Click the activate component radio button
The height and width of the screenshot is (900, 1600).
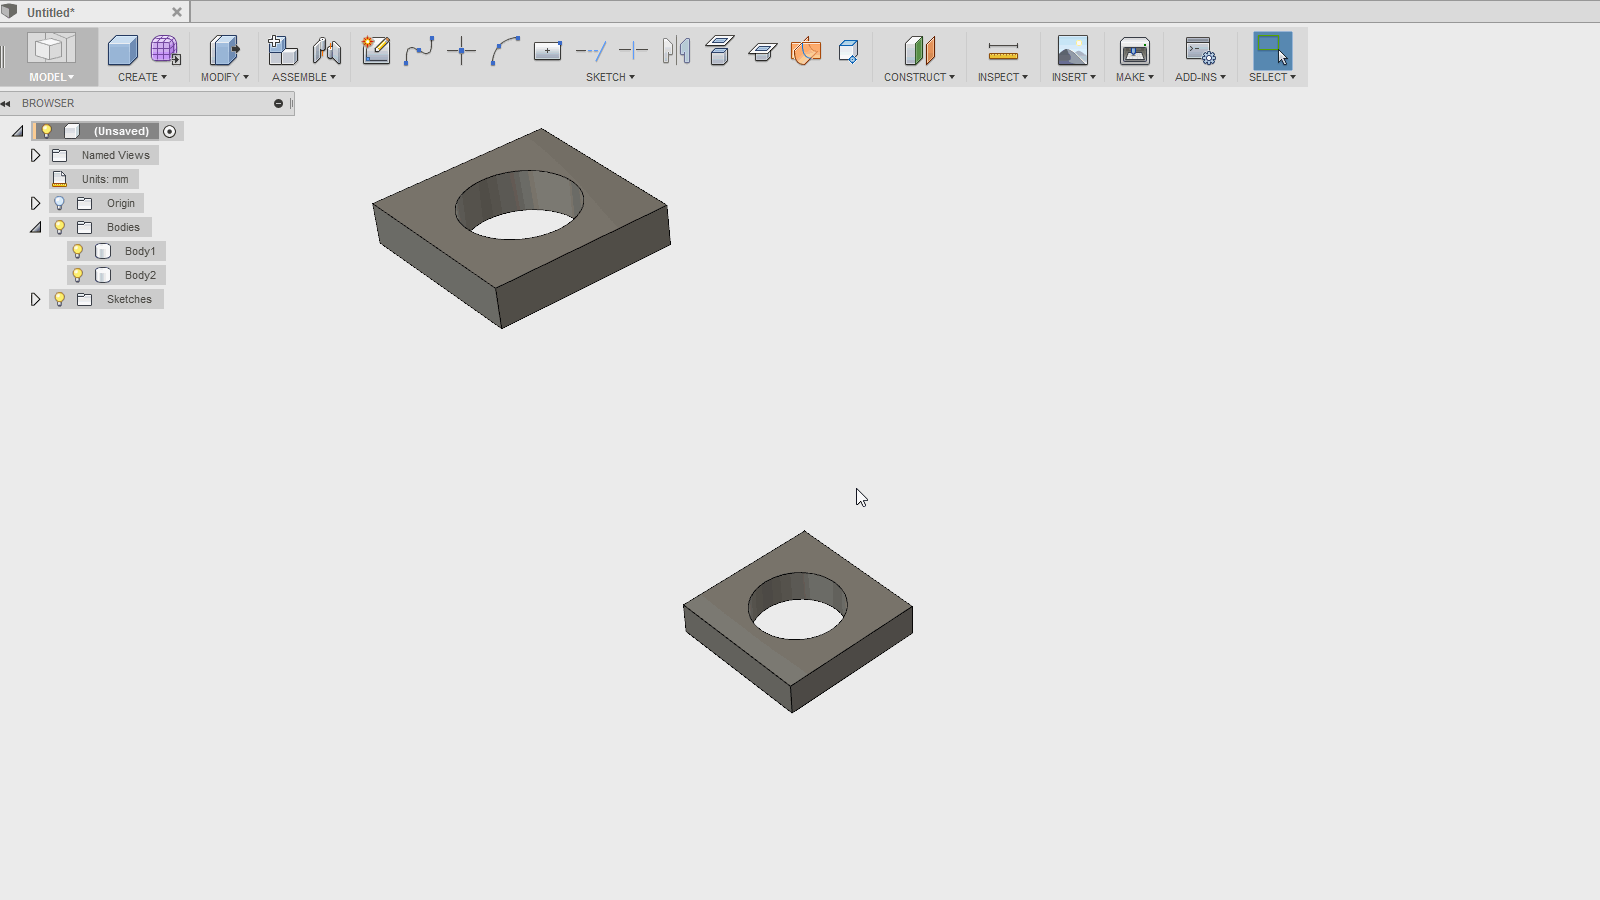point(170,131)
